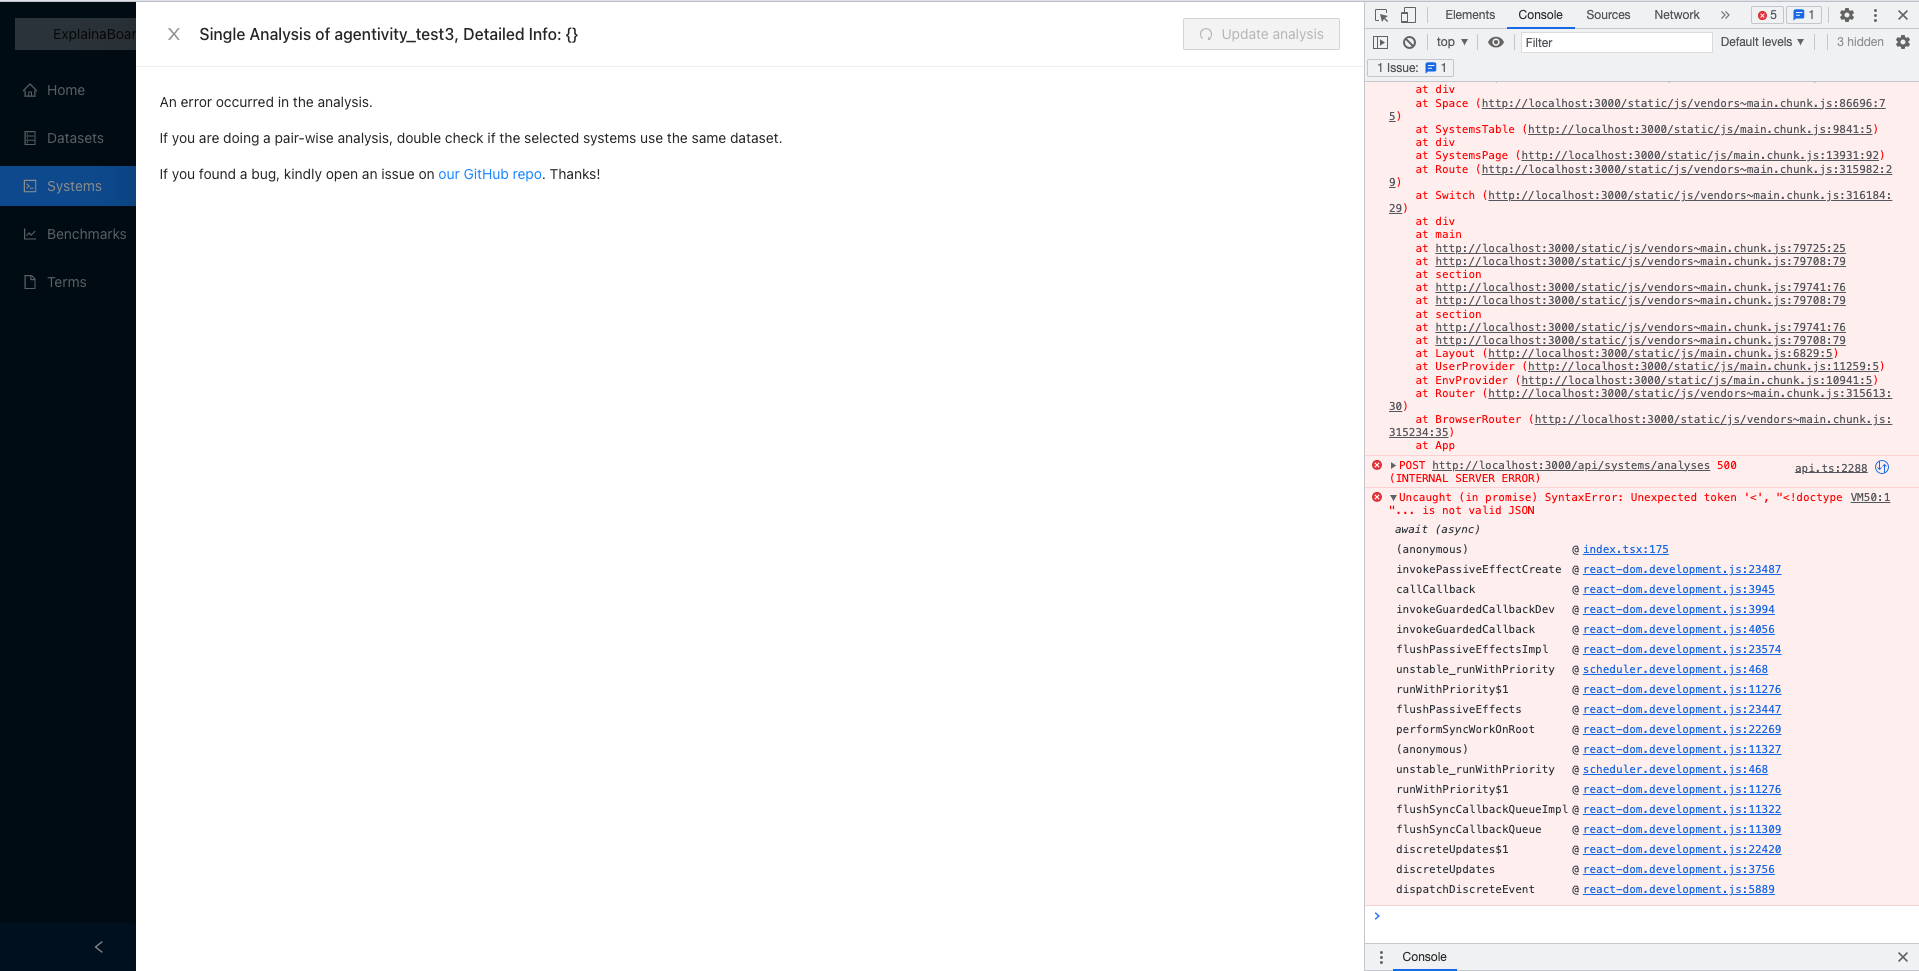This screenshot has width=1919, height=971.
Task: Open the Benchmarks sidebar section
Action: coord(86,233)
